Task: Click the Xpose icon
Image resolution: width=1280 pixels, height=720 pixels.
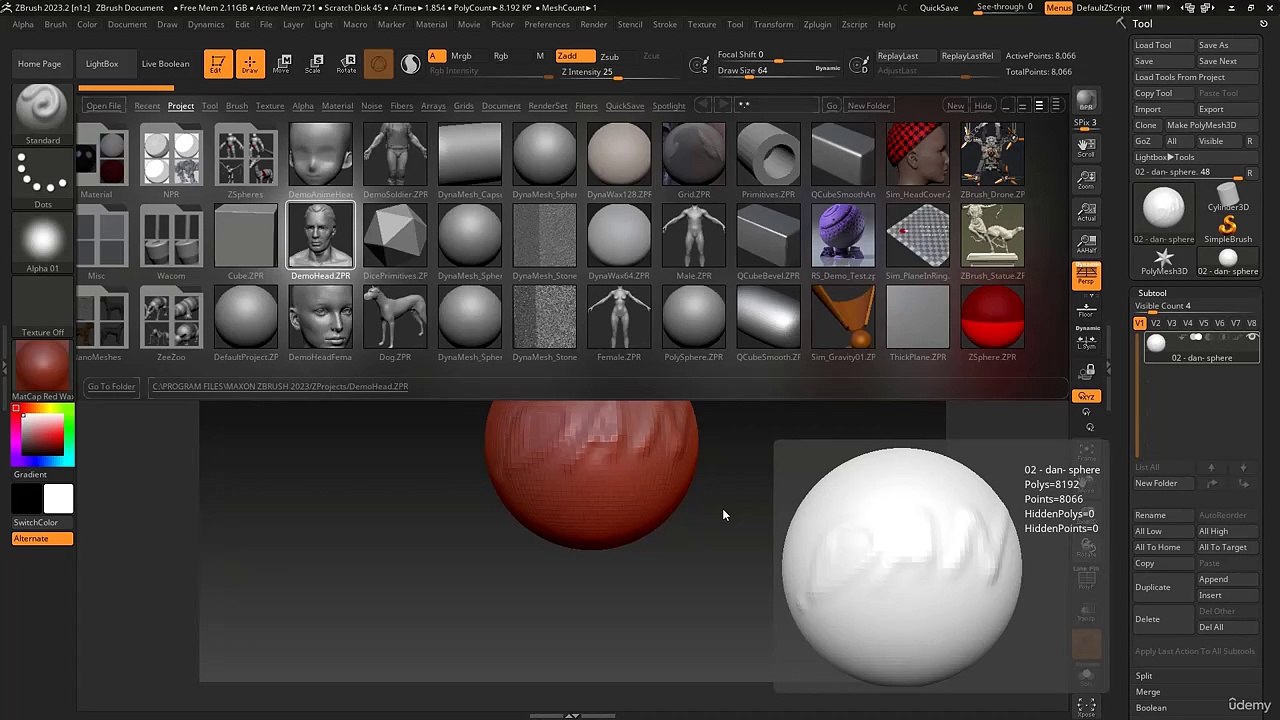Action: 1086,708
